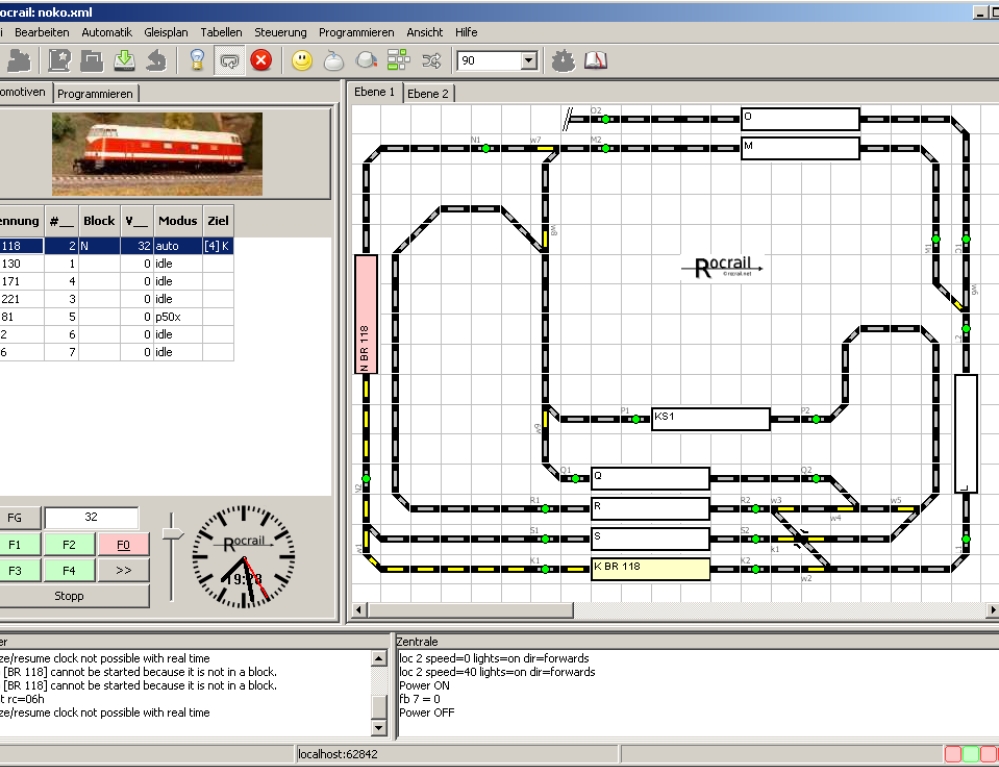Image resolution: width=999 pixels, height=767 pixels.
Task: Select the locomotive row with address 1
Action: [117, 263]
